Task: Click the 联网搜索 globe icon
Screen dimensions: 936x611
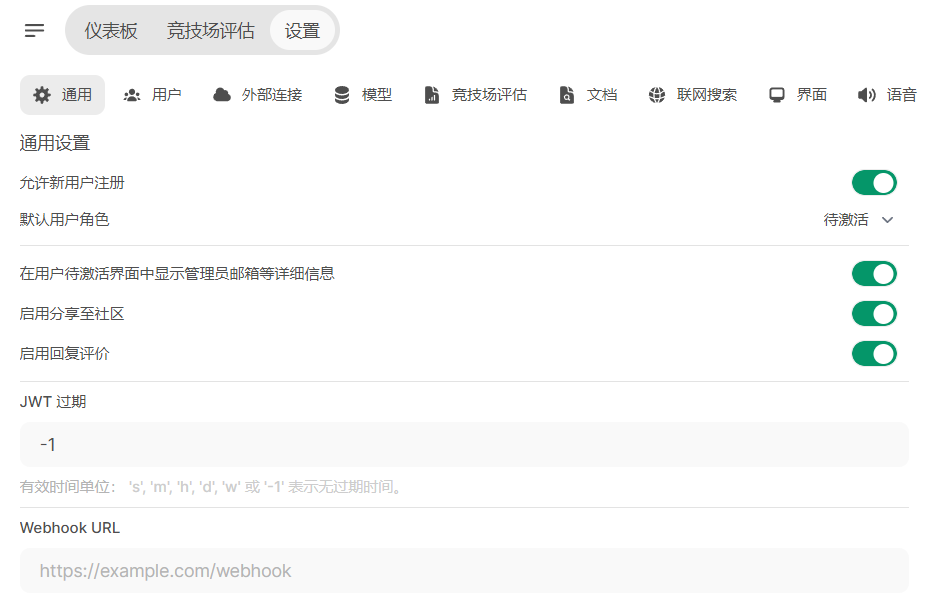Action: tap(657, 94)
